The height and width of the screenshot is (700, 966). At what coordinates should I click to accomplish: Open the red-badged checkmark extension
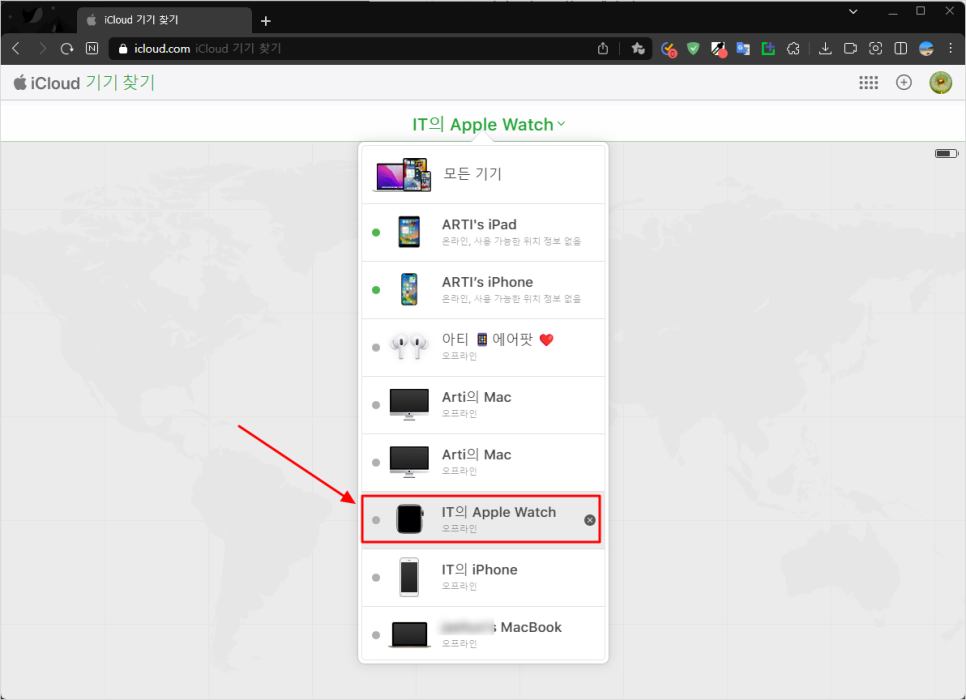[668, 49]
